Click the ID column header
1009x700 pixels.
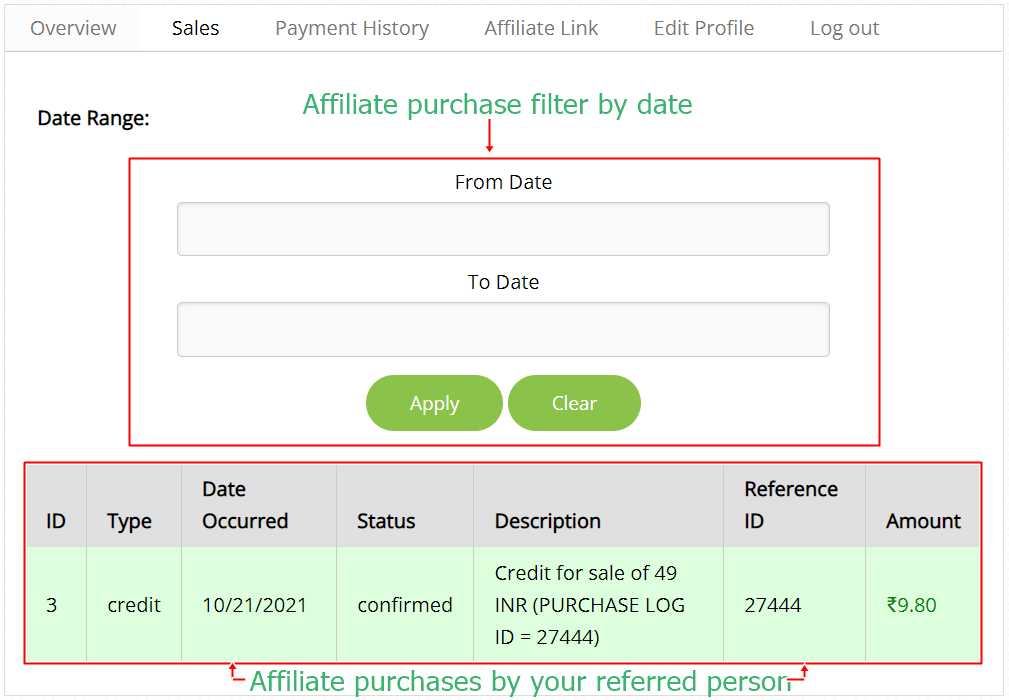click(x=56, y=521)
